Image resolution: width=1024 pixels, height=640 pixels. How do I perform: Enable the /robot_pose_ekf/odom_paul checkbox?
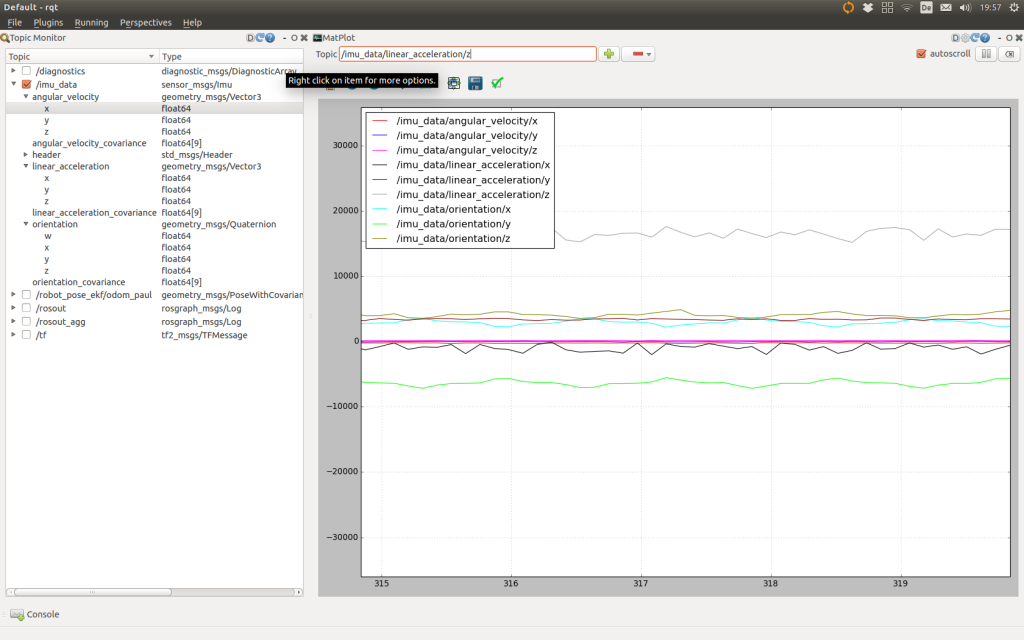pos(26,295)
